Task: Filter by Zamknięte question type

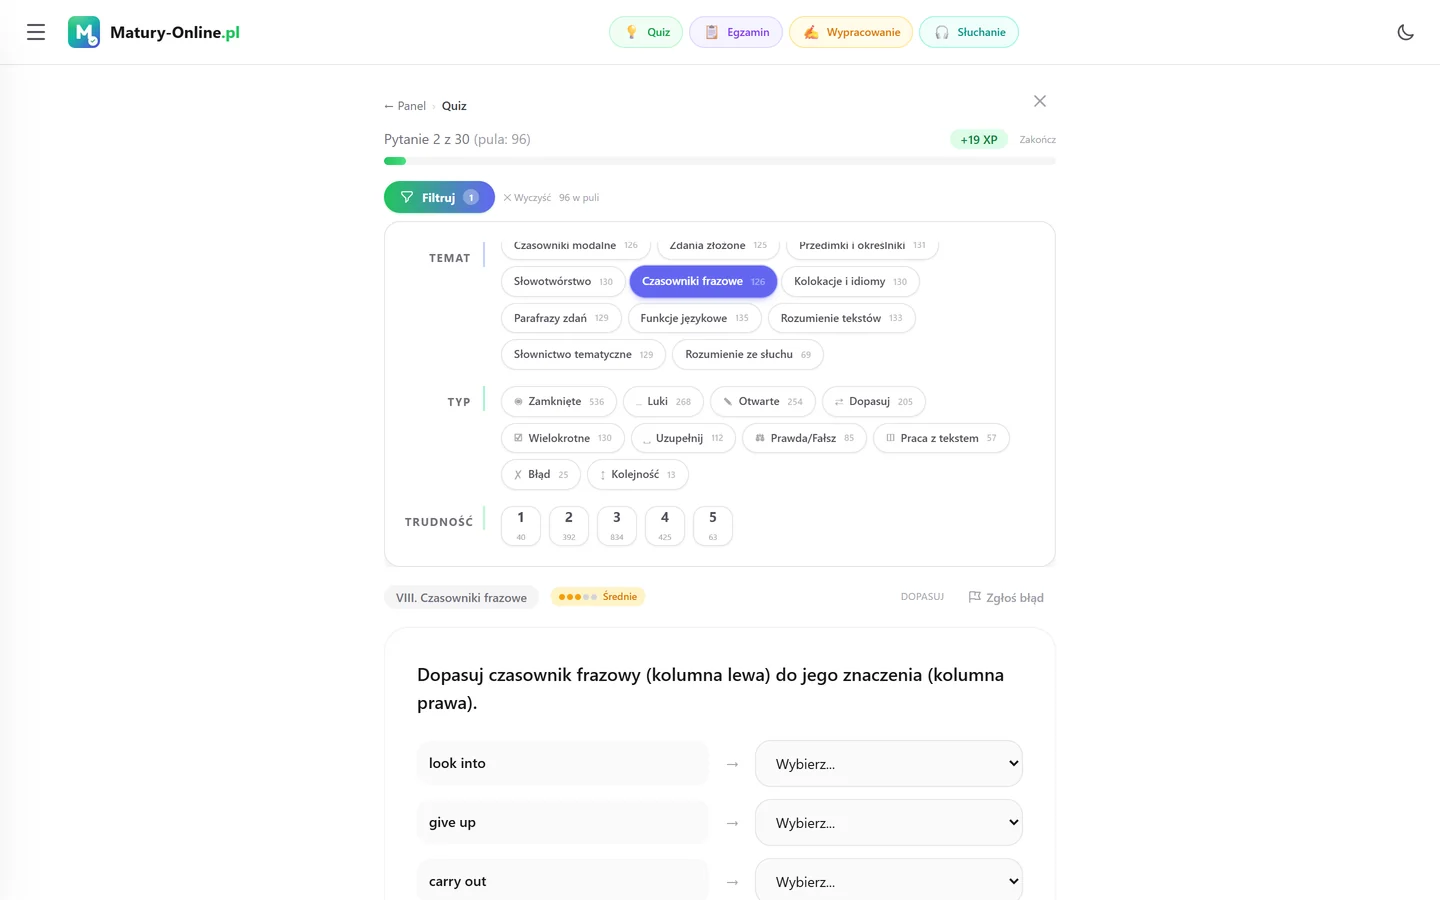Action: pyautogui.click(x=559, y=402)
